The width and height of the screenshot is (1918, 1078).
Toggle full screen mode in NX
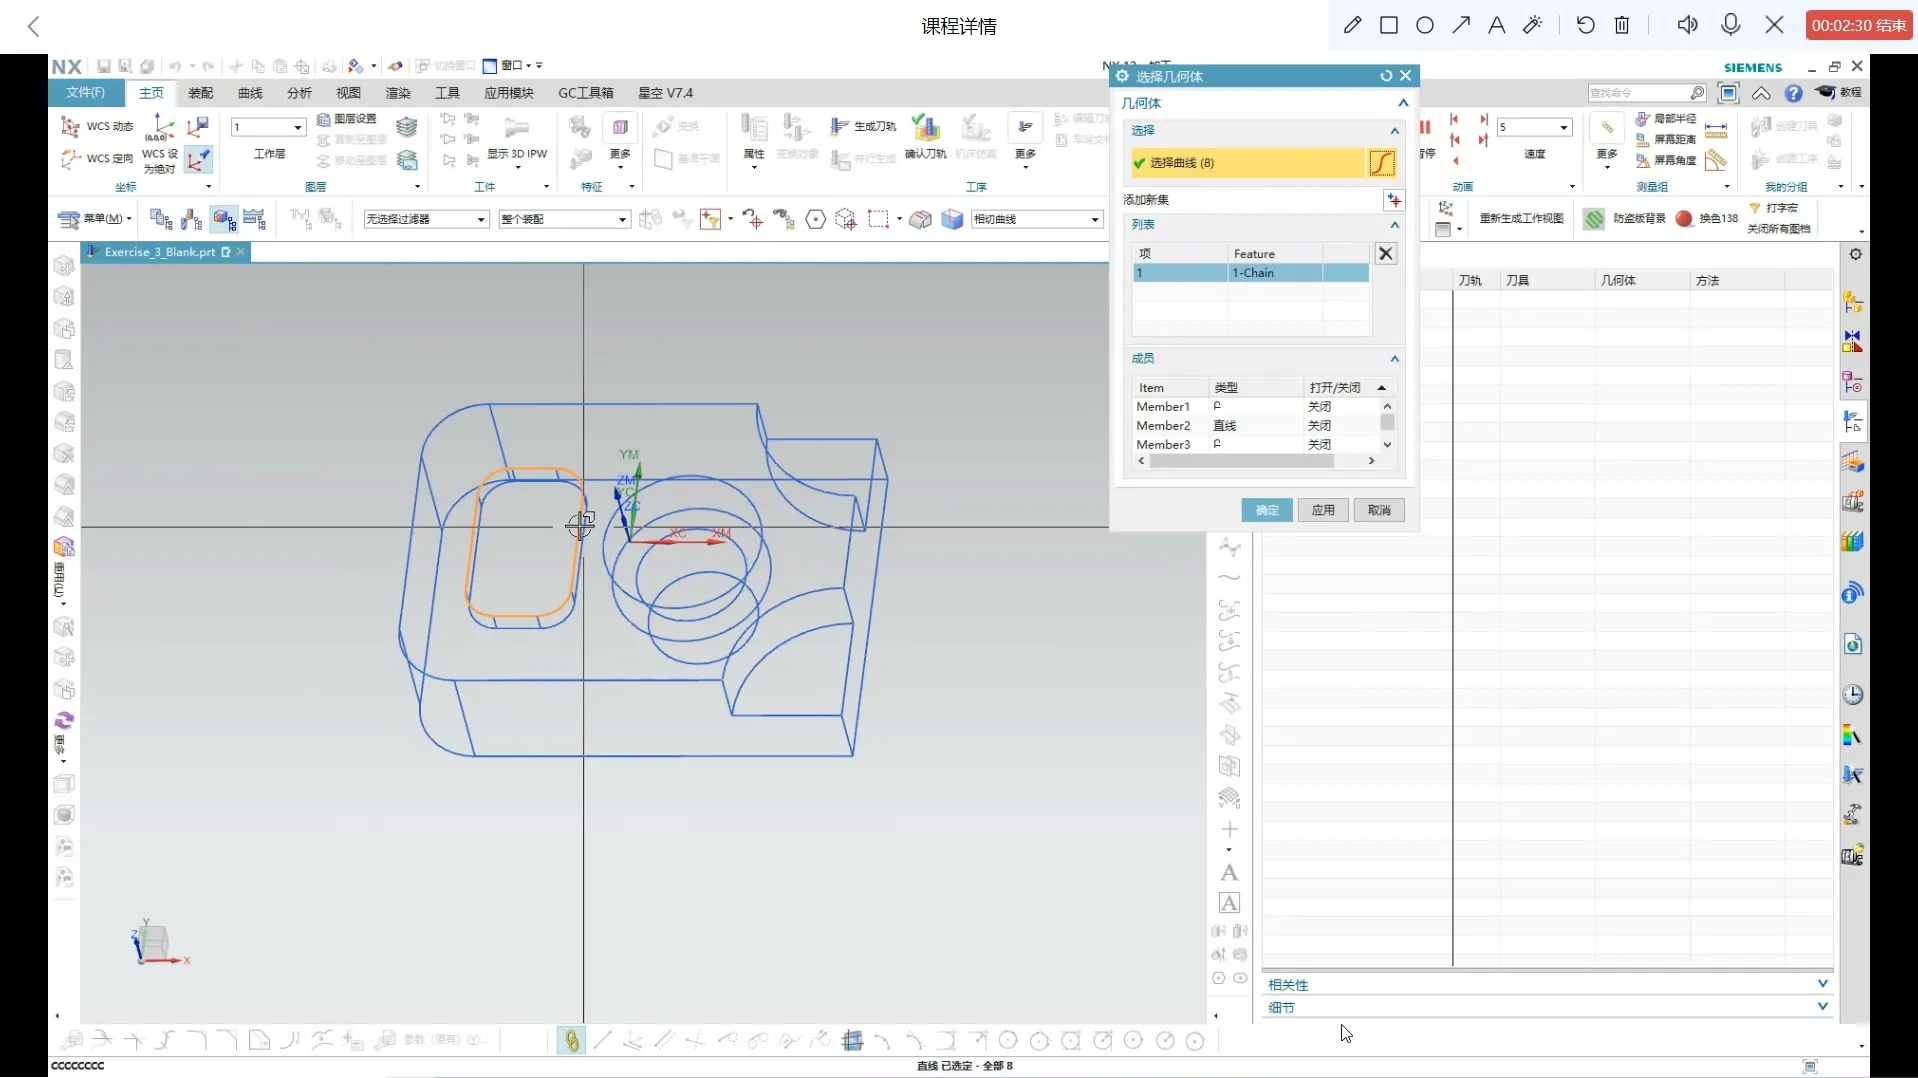tap(1728, 93)
